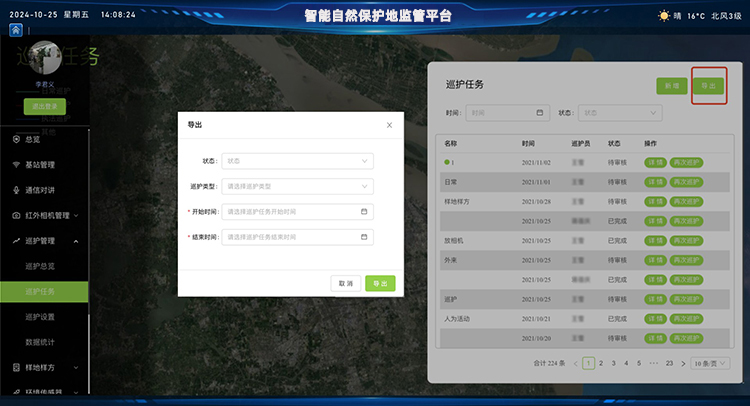Click 详情 for the 样地样方 task row
This screenshot has height=406, width=750.
tap(655, 202)
